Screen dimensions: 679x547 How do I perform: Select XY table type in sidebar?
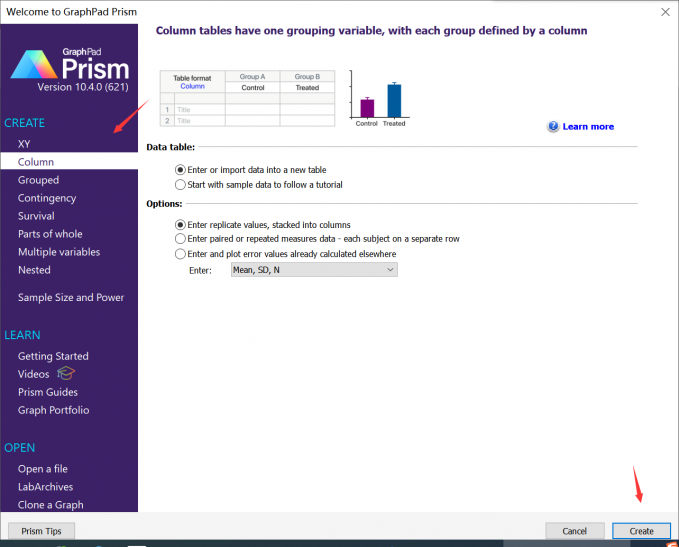pyautogui.click(x=24, y=144)
